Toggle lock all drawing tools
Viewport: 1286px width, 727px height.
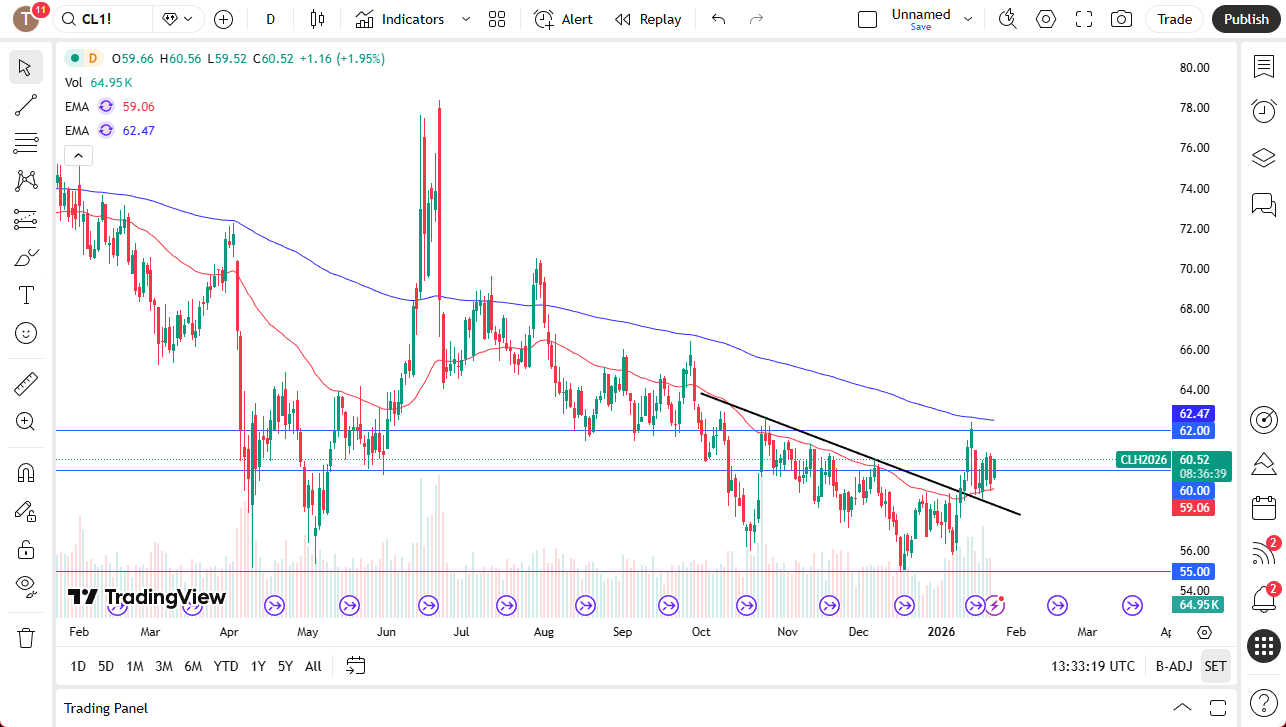coord(26,548)
